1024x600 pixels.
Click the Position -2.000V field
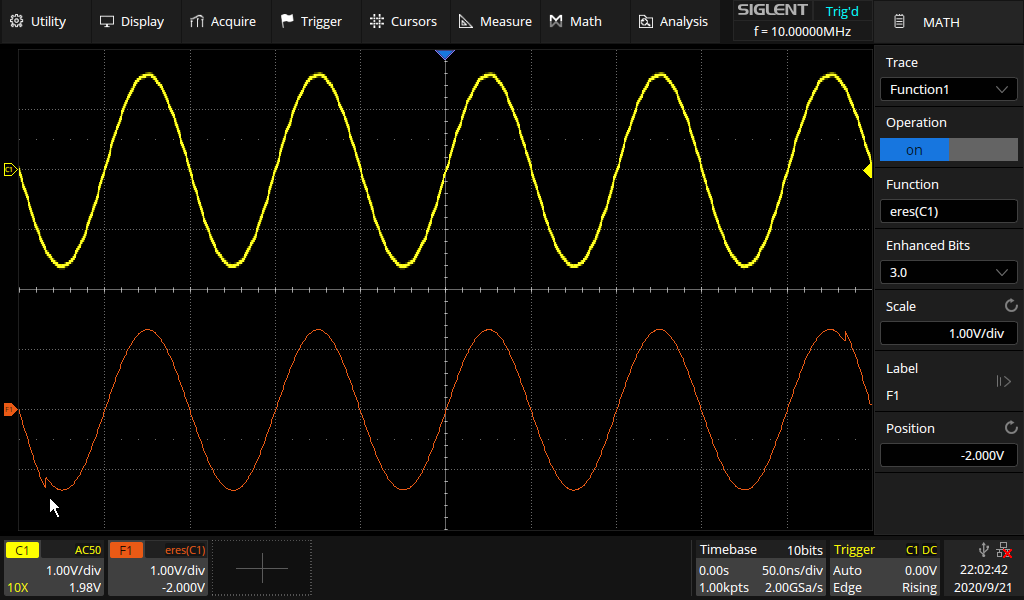click(948, 456)
